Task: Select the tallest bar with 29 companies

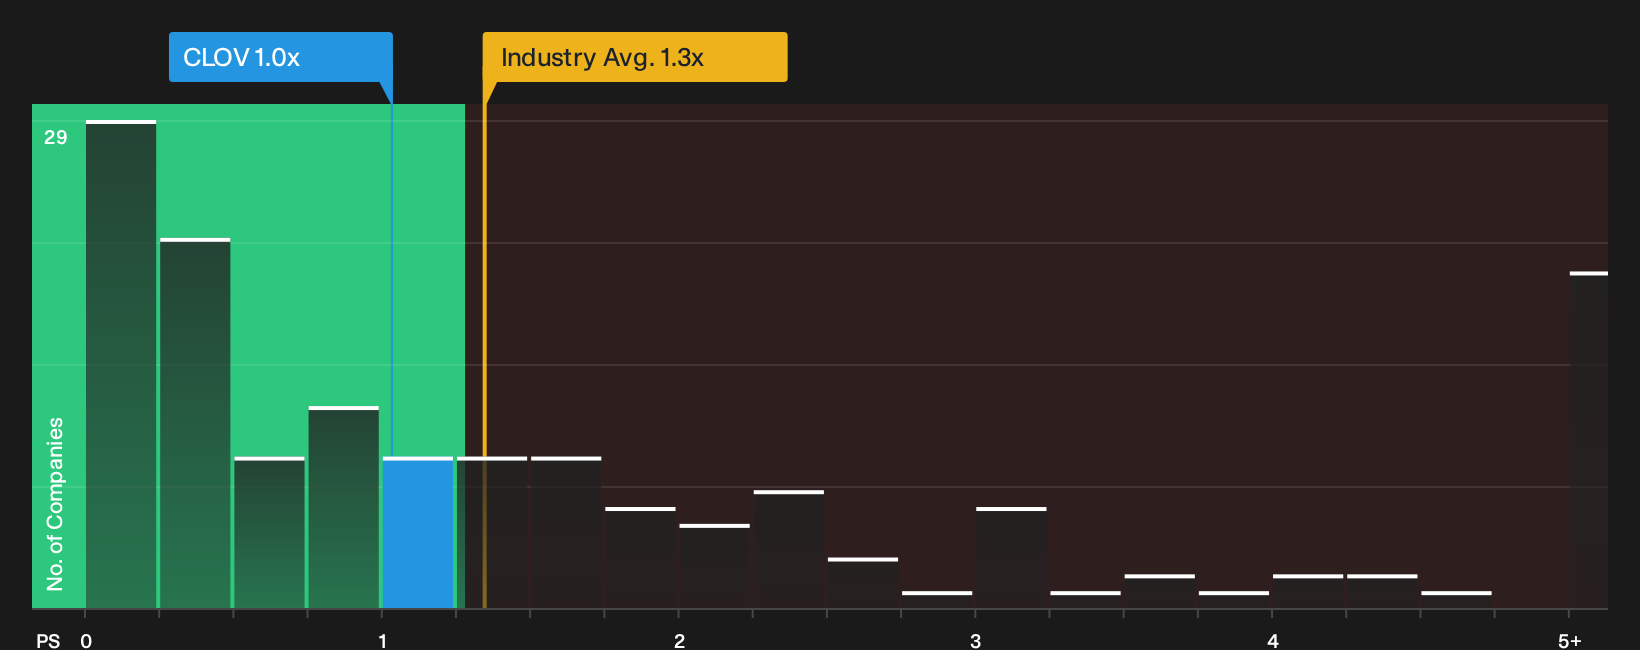Action: (x=121, y=365)
